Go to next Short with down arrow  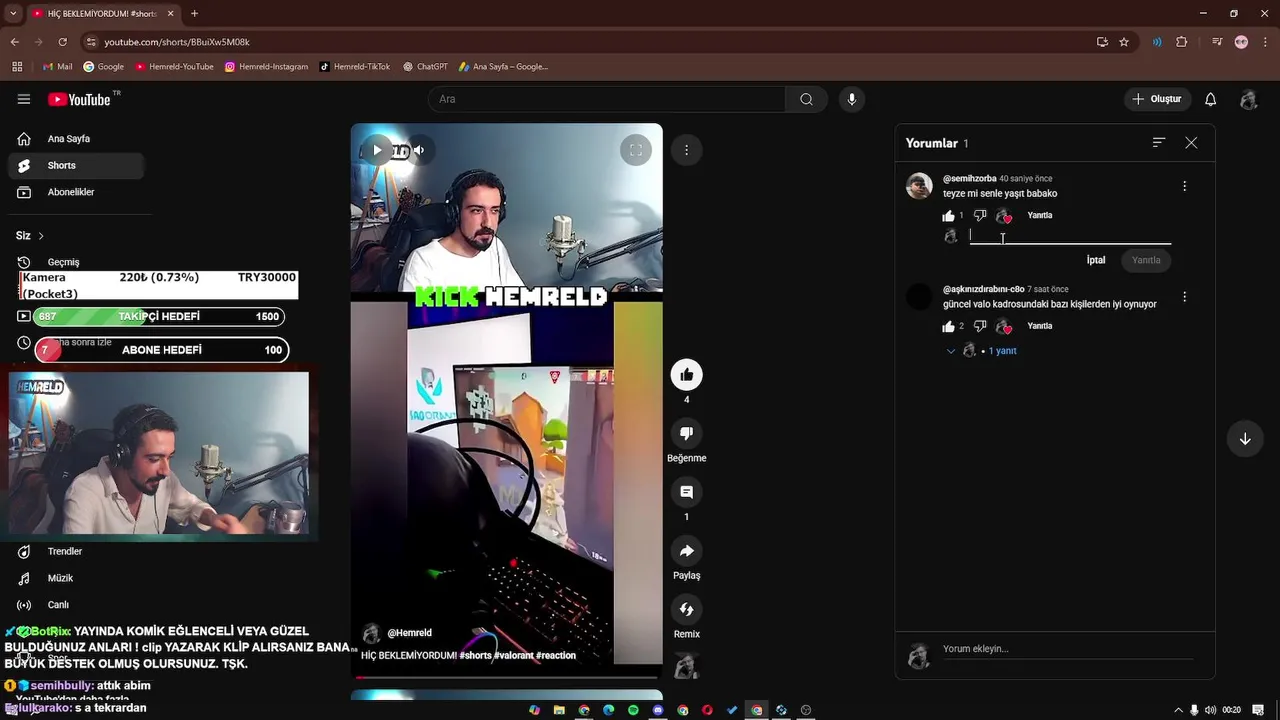click(1245, 439)
